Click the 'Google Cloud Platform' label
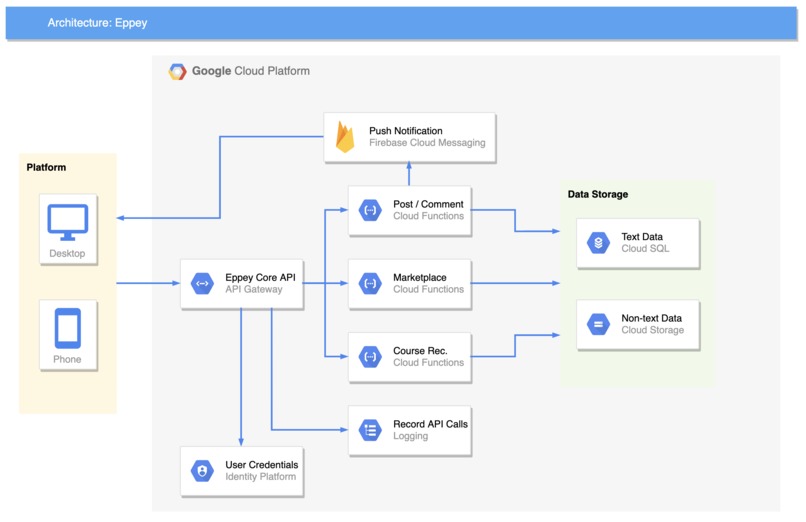806x522 pixels. coord(251,71)
